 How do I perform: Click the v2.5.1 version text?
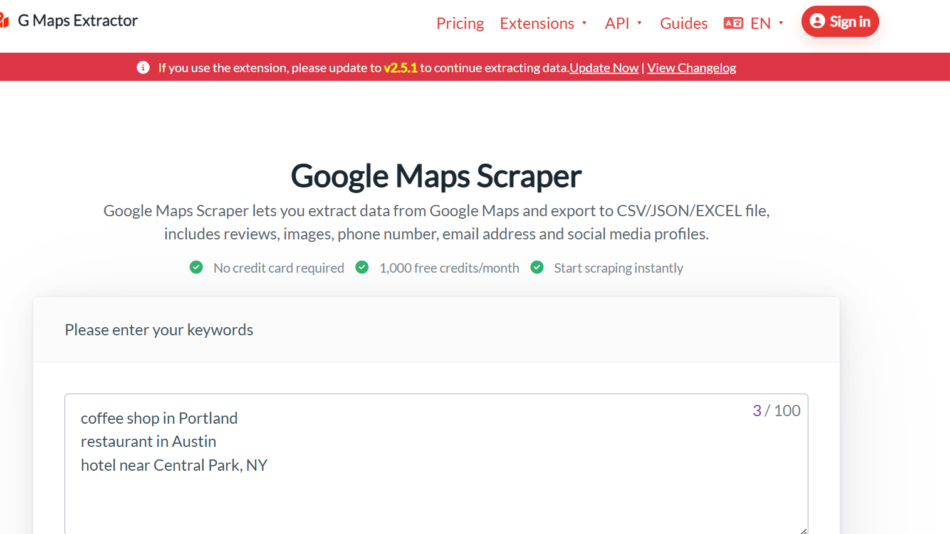coord(400,67)
